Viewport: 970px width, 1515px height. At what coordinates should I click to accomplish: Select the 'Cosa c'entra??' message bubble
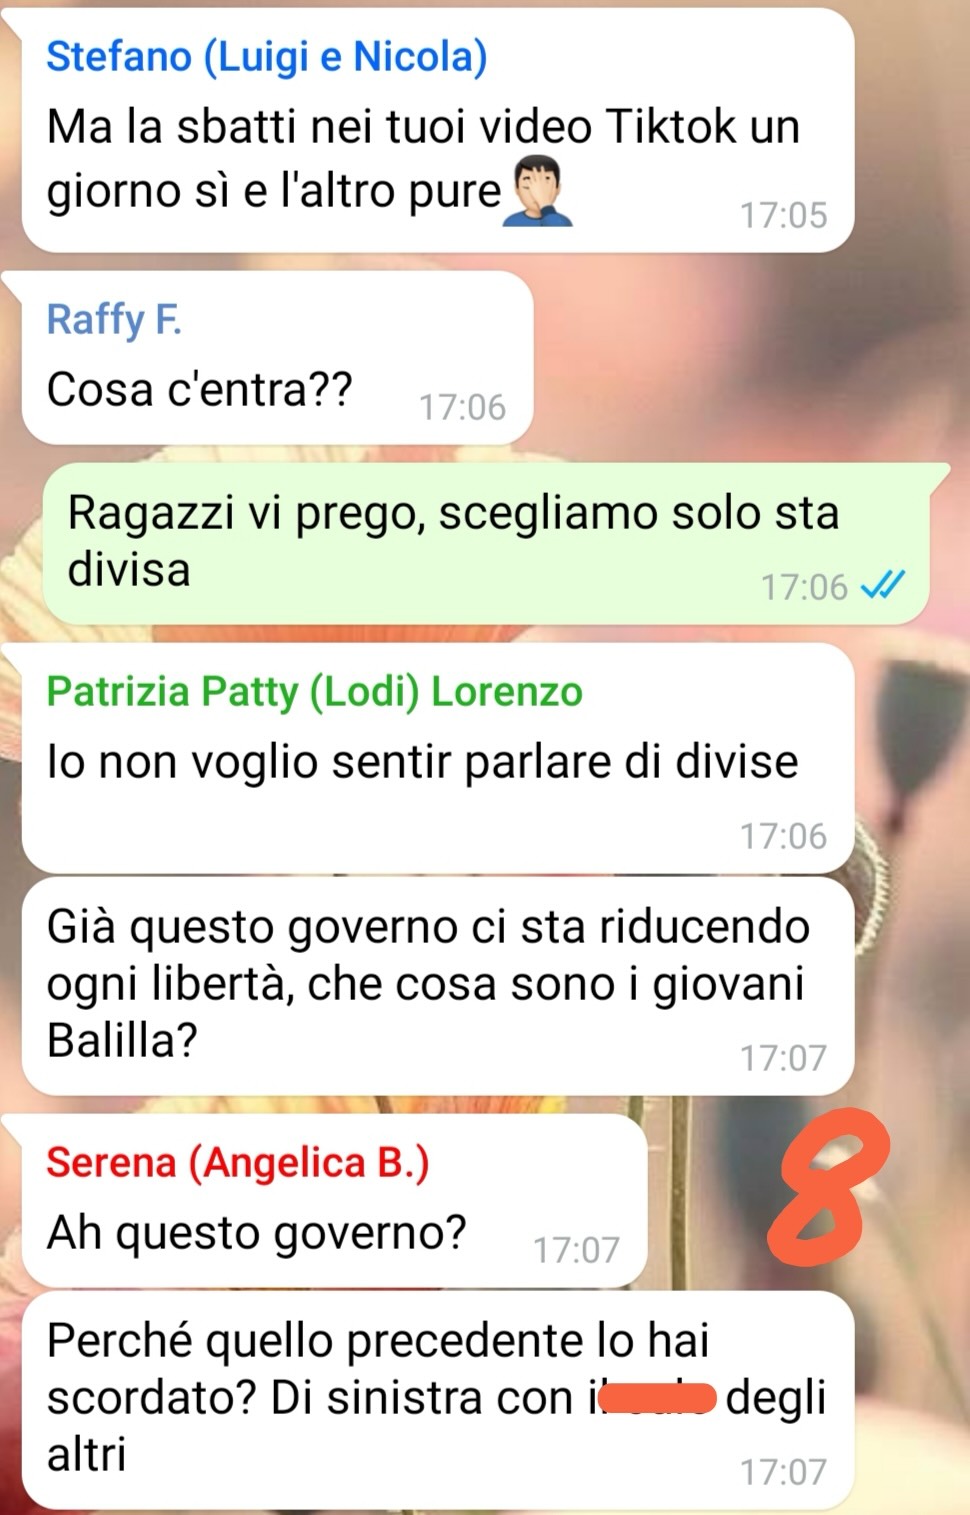coord(277,357)
